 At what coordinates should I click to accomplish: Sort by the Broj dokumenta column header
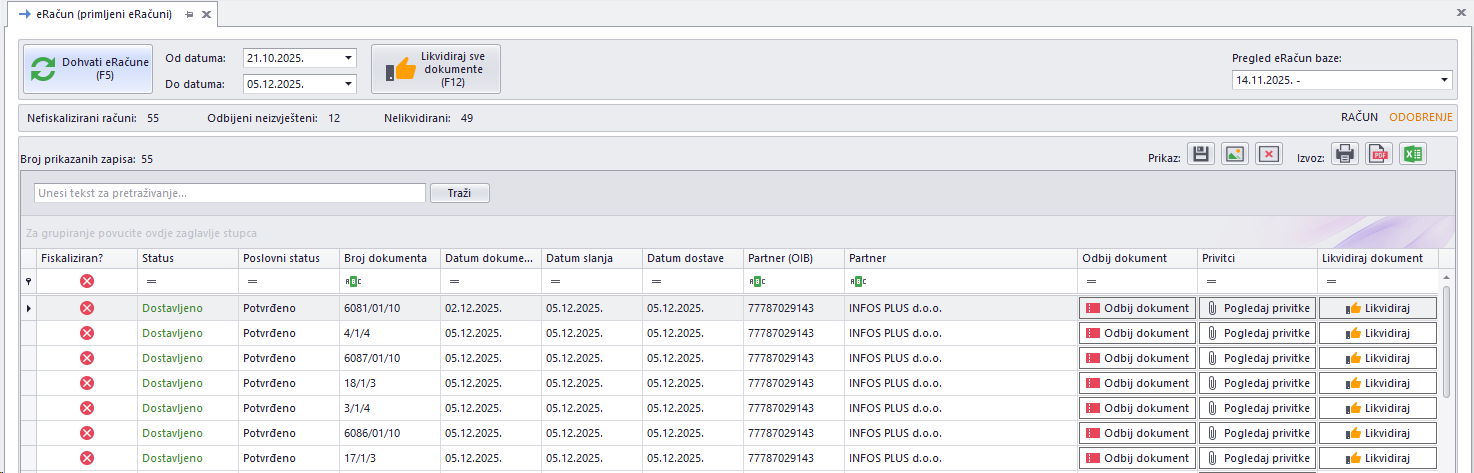point(384,258)
